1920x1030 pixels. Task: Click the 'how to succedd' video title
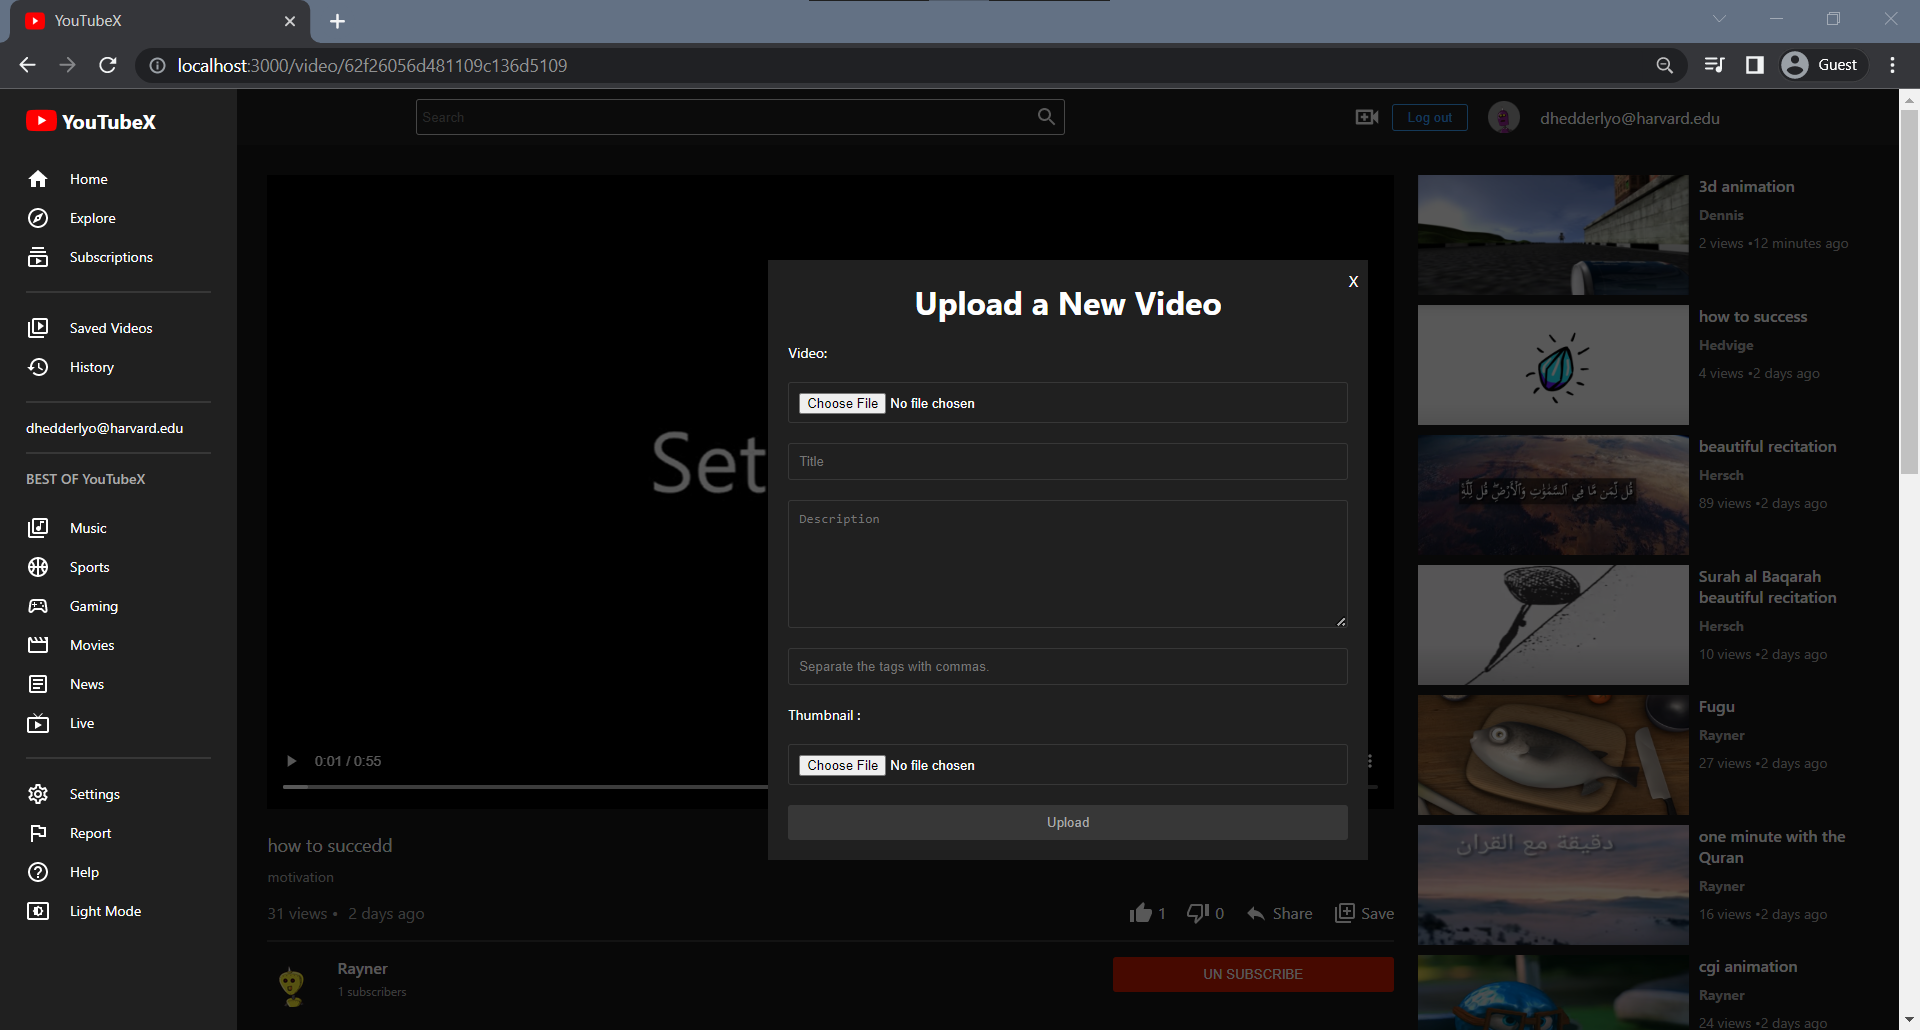point(330,846)
